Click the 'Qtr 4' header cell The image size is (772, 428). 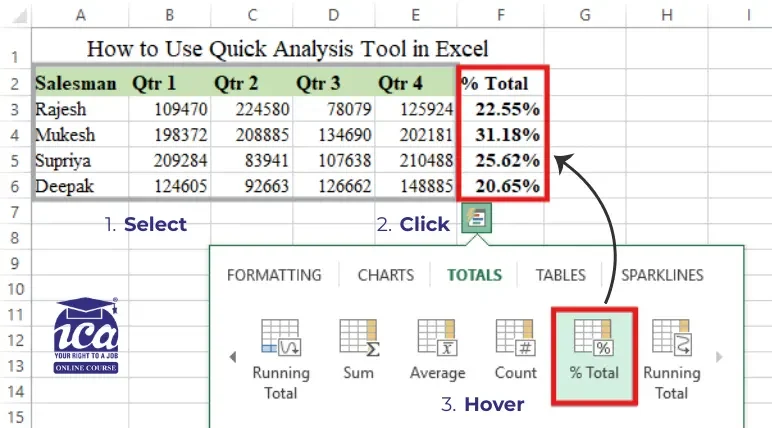pyautogui.click(x=416, y=83)
